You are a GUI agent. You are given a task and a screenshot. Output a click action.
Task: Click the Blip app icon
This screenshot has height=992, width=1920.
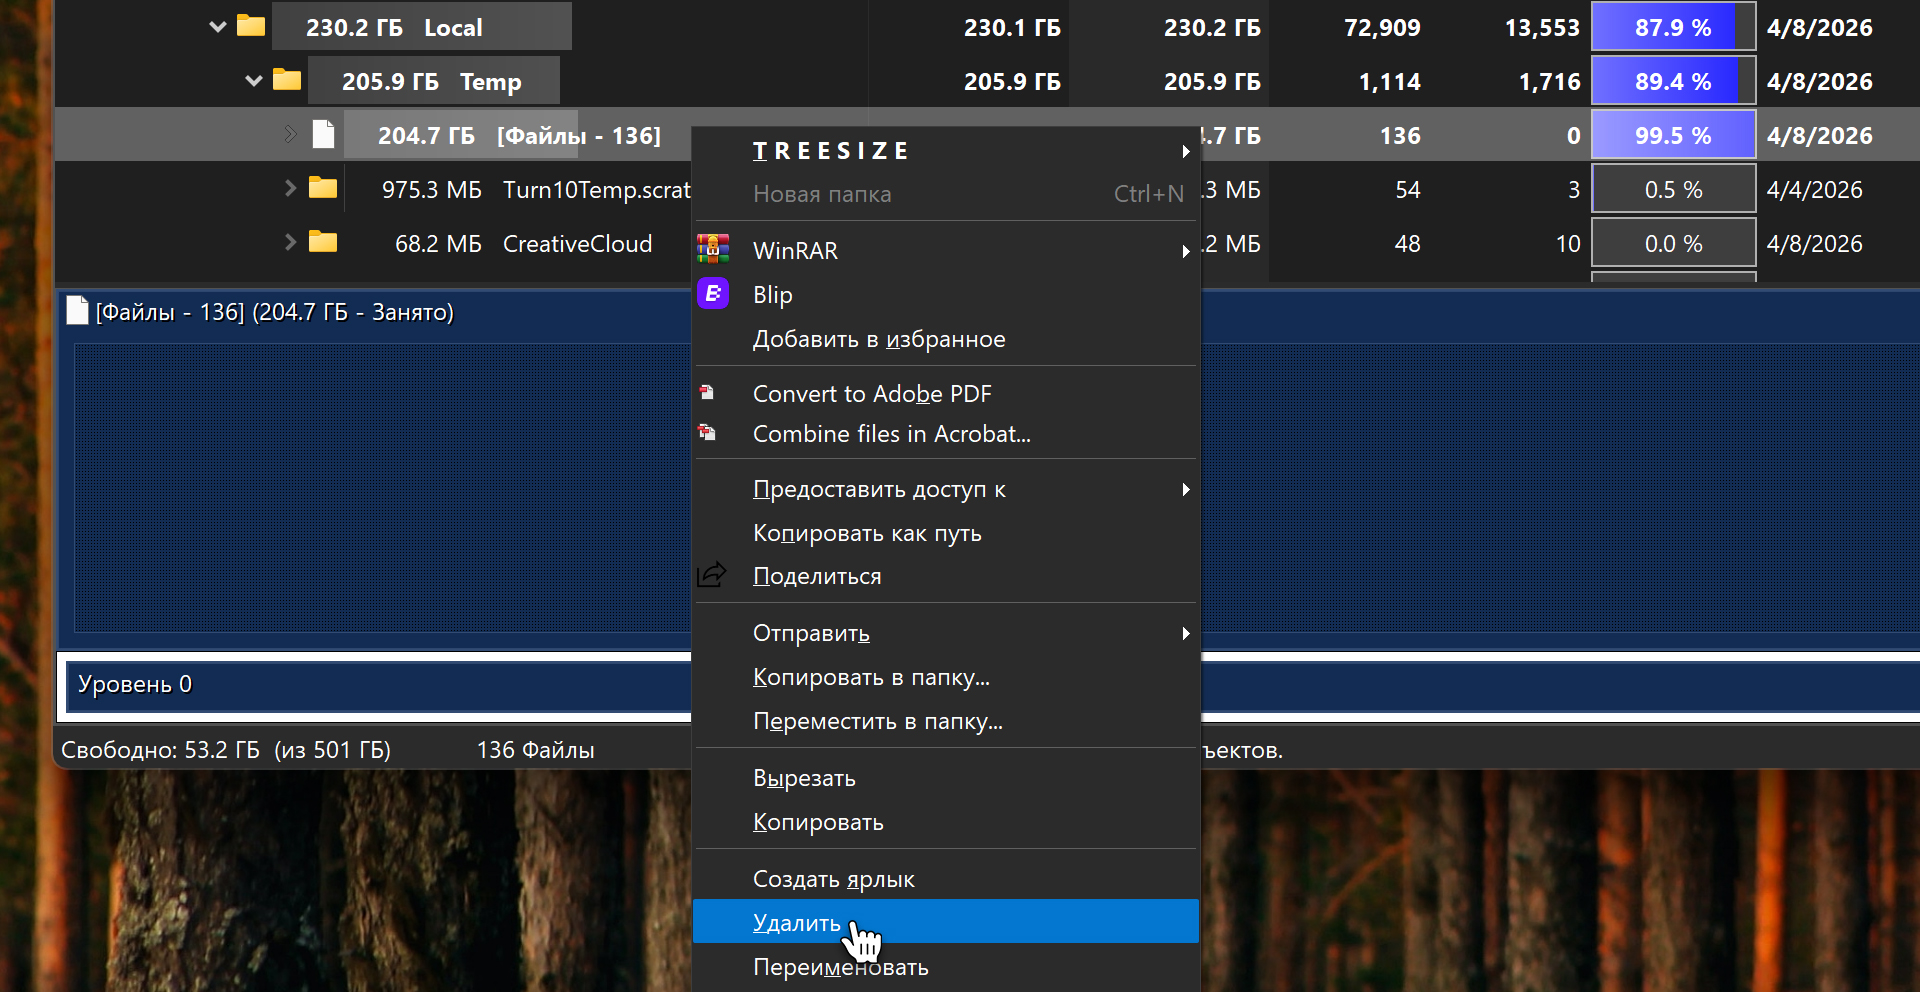[713, 294]
